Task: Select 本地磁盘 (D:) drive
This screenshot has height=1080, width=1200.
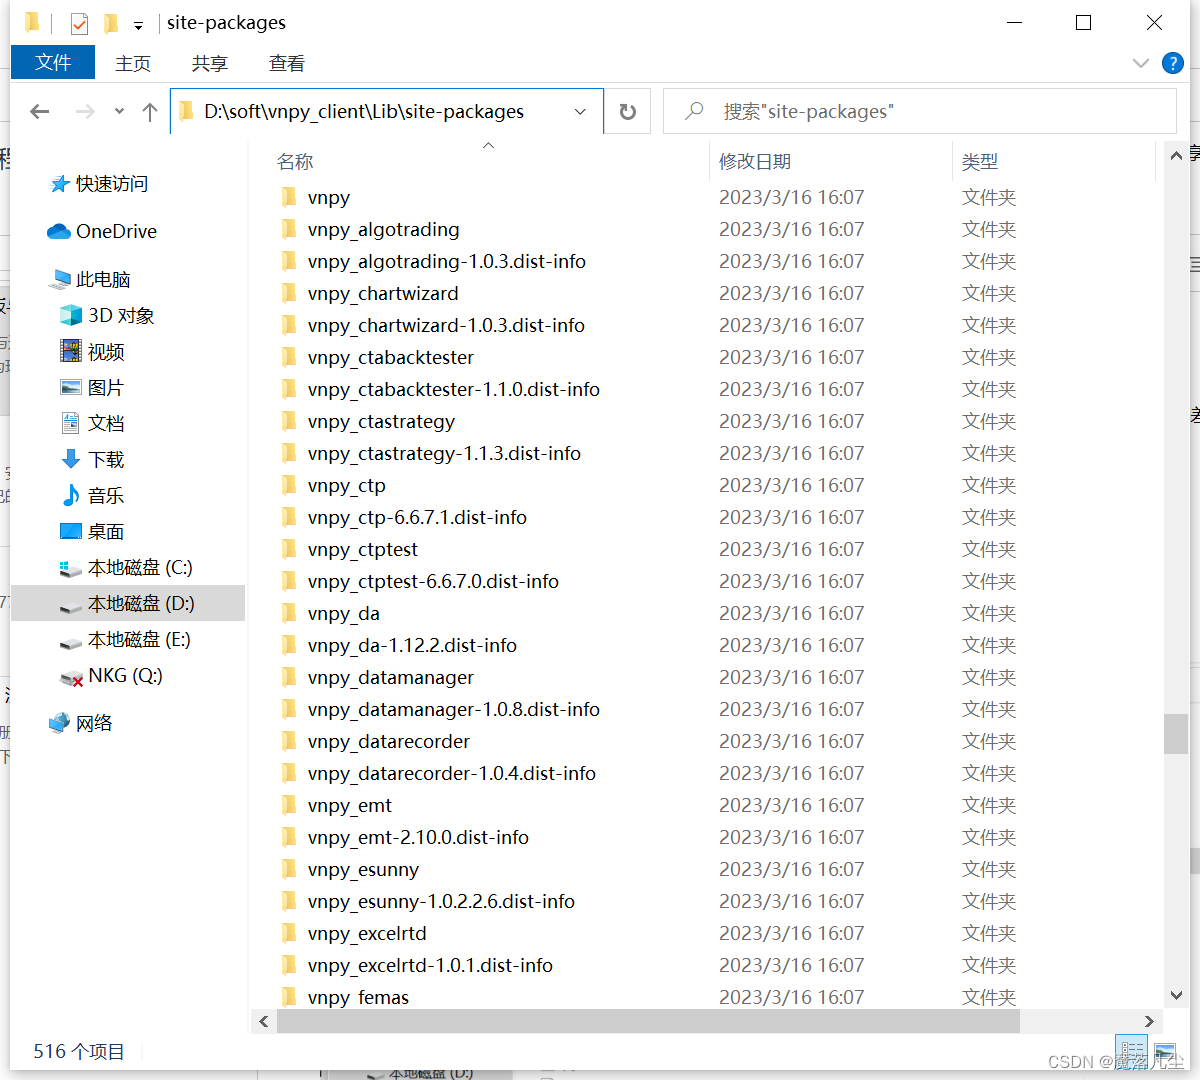Action: coord(141,604)
